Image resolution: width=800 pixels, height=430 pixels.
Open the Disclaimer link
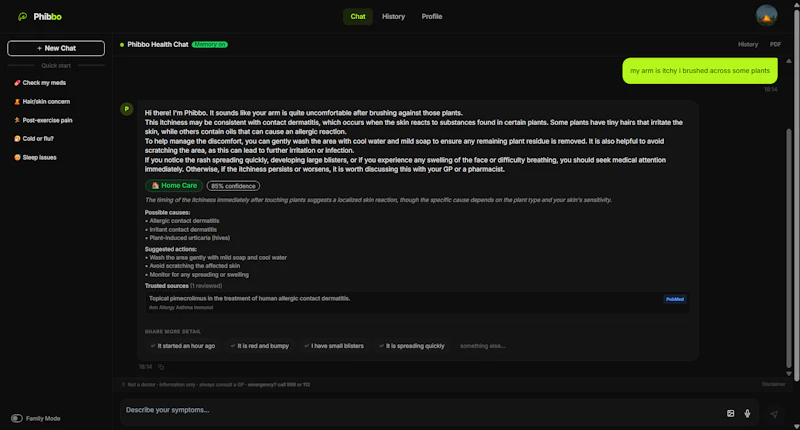[x=773, y=385]
